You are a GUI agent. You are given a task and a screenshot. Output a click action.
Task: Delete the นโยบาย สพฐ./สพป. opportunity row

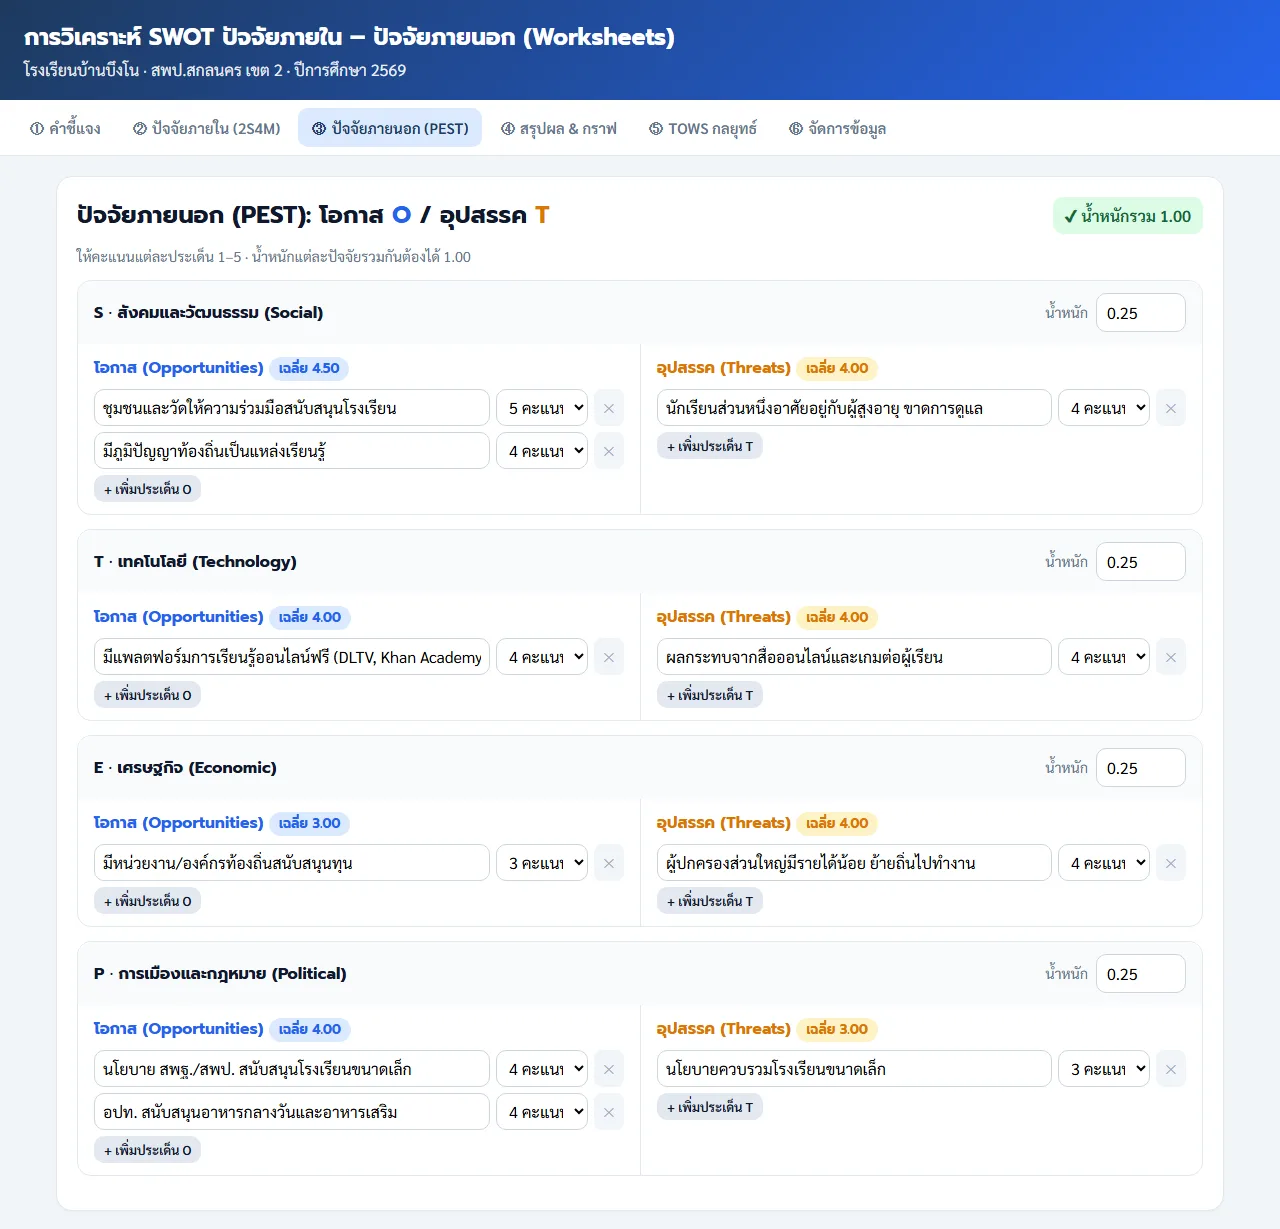[609, 1069]
